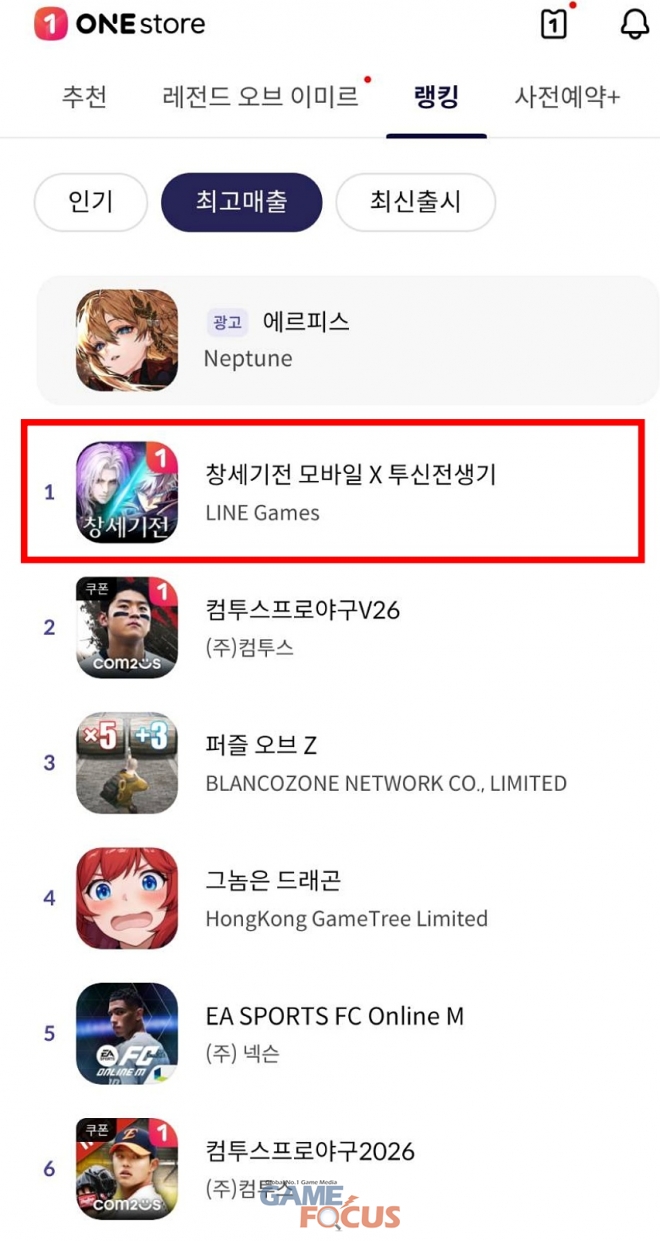660x1241 pixels.
Task: Open the notification bell icon
Action: click(635, 24)
